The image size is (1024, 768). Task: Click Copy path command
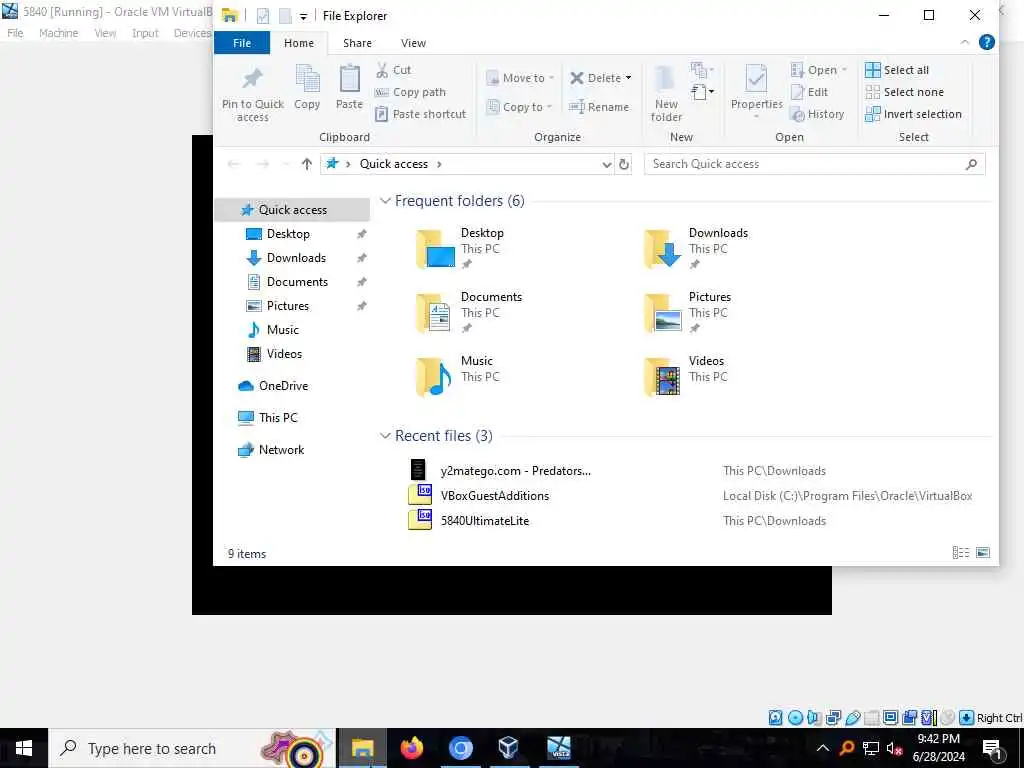click(410, 92)
